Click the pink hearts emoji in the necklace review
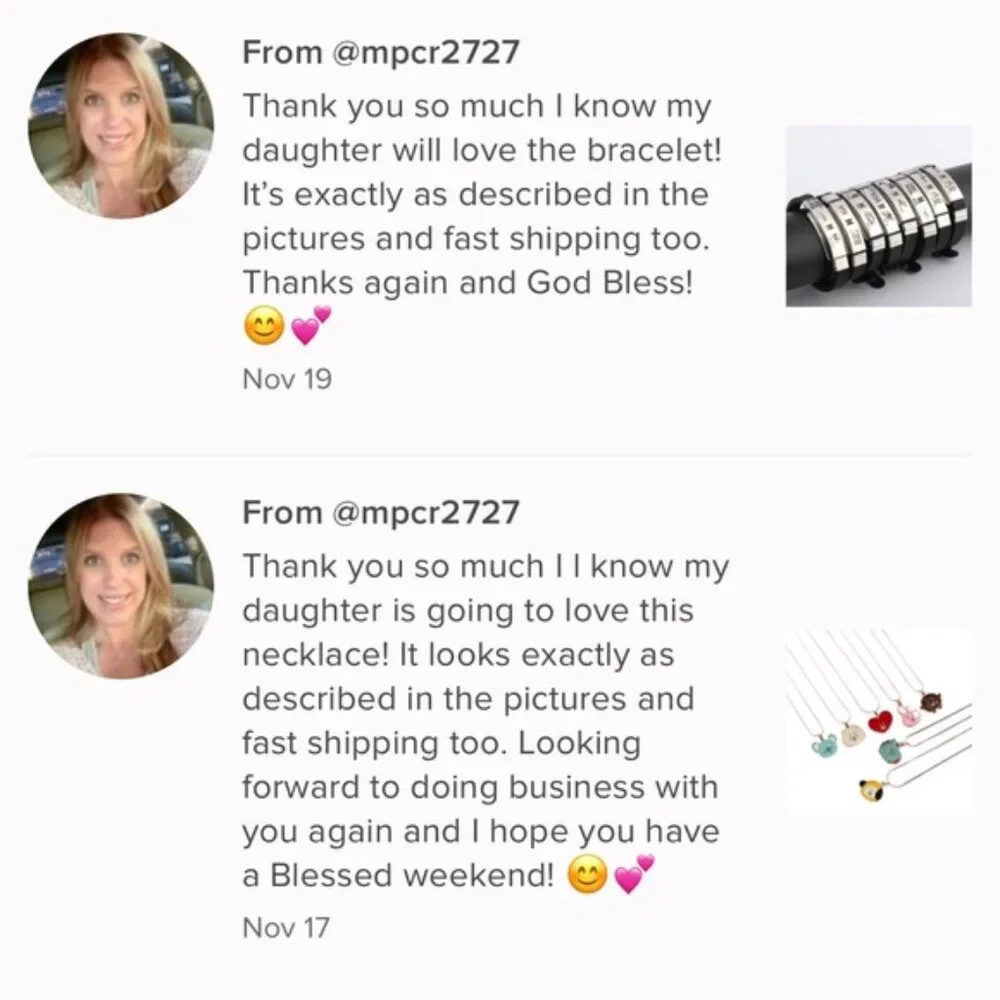Screen dimensions: 1000x1000 (632, 875)
